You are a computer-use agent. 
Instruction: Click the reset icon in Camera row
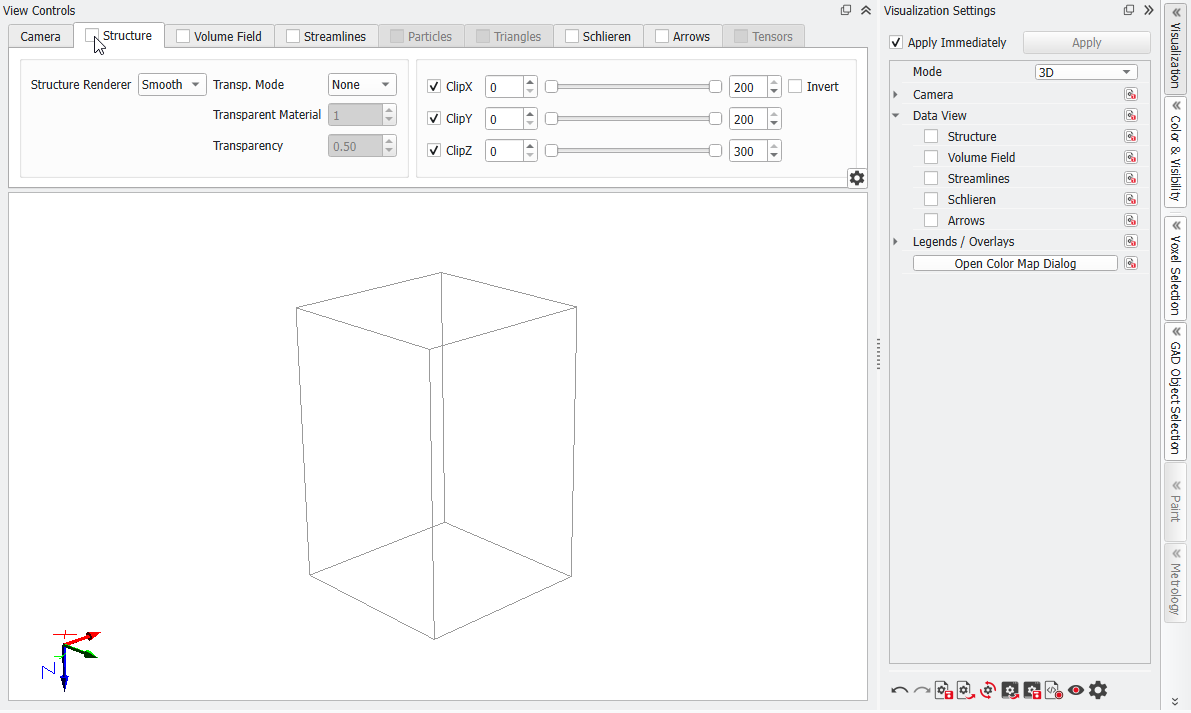click(x=1131, y=94)
